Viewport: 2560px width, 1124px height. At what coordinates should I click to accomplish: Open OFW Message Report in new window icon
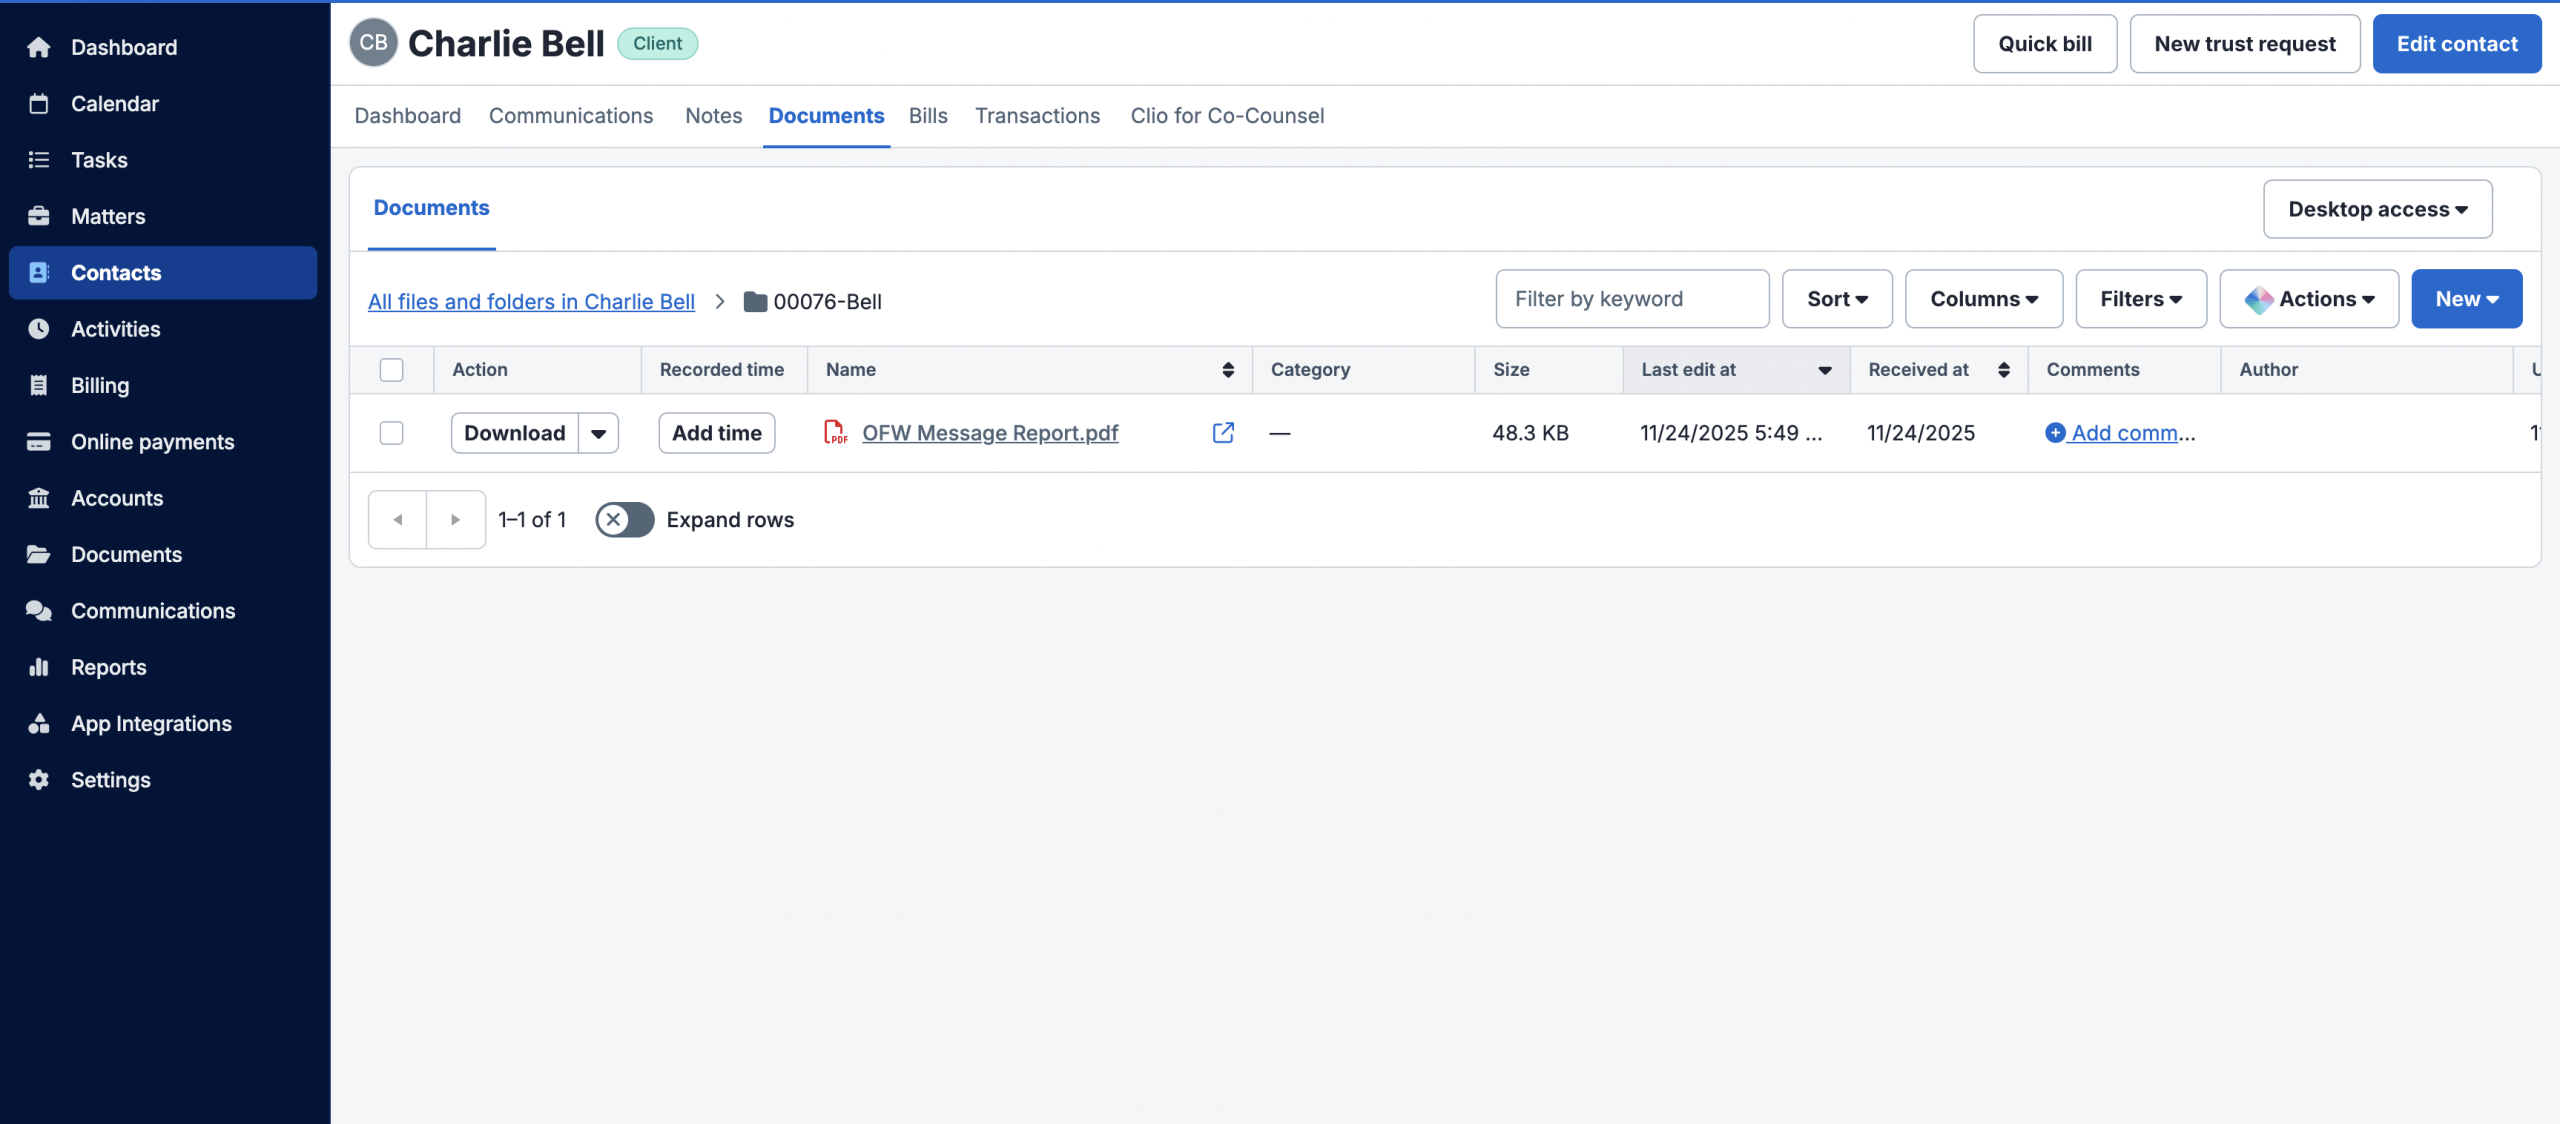tap(1223, 432)
